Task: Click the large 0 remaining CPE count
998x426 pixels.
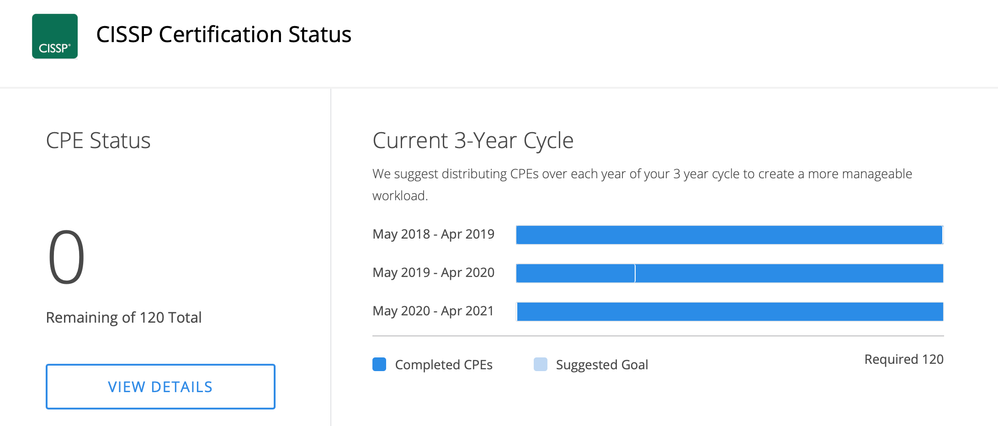Action: [x=67, y=257]
